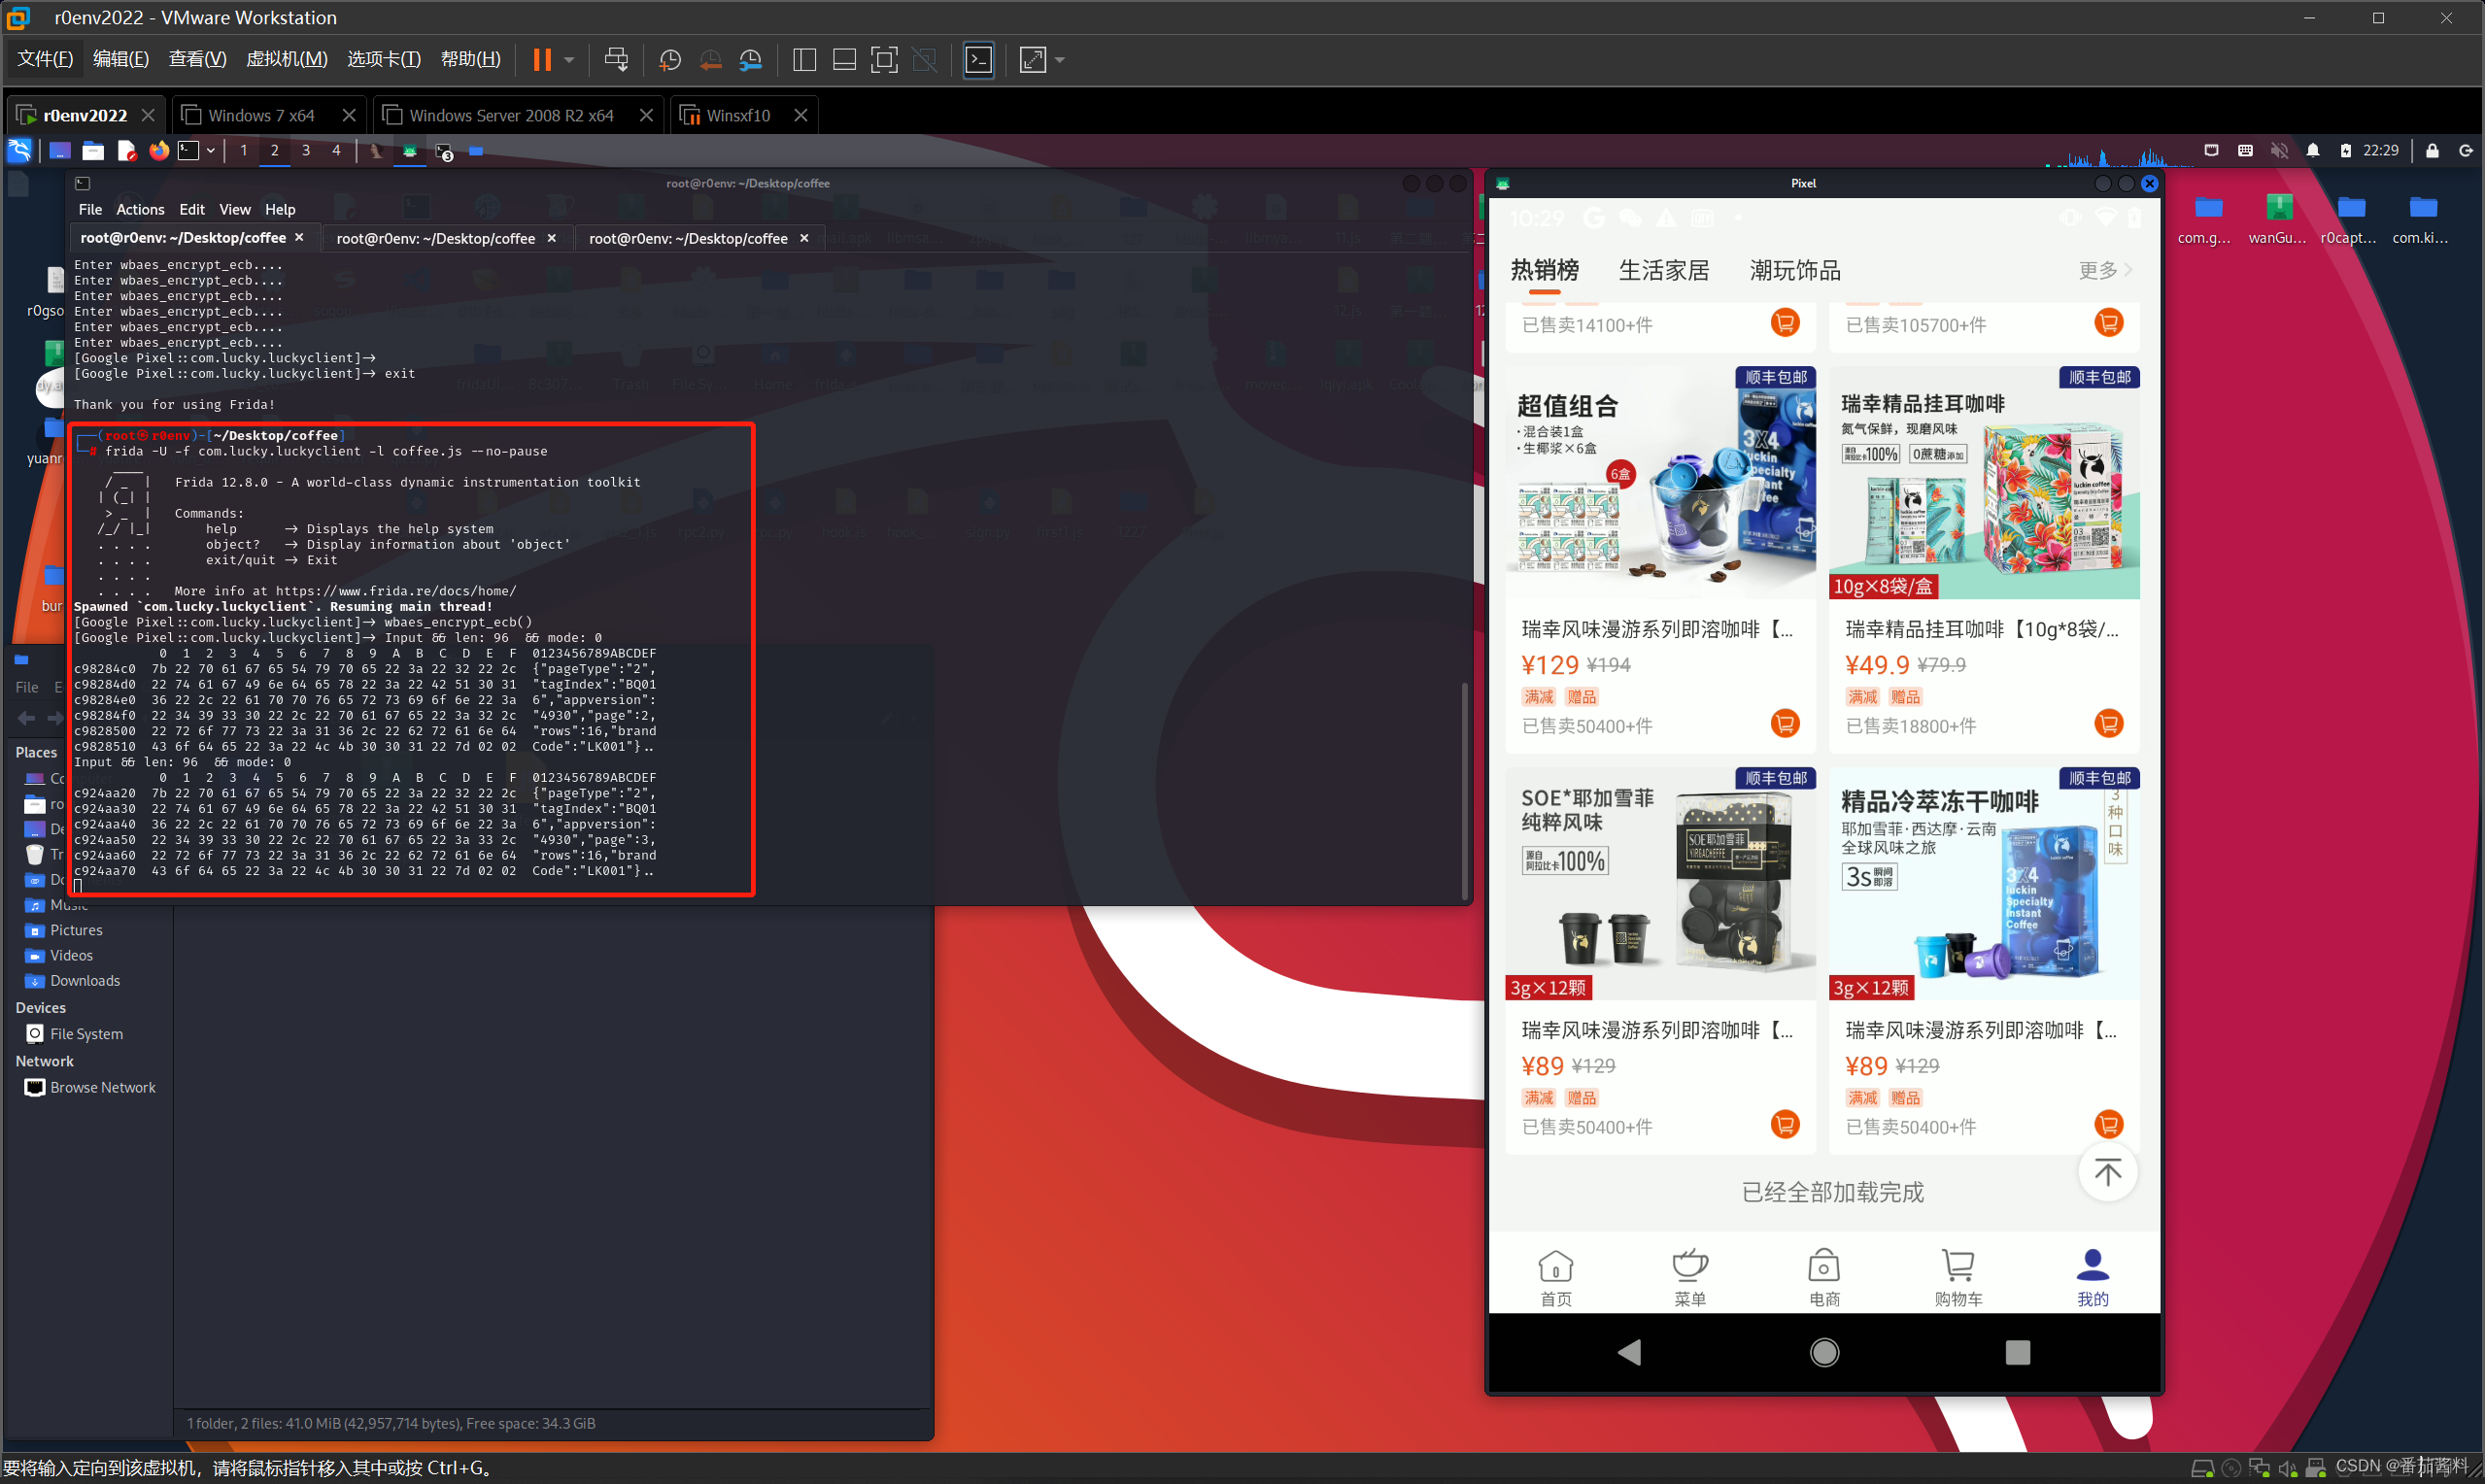Open the file manager icon in Kali panel
Screen dimensions: 2485x1484
(93, 151)
